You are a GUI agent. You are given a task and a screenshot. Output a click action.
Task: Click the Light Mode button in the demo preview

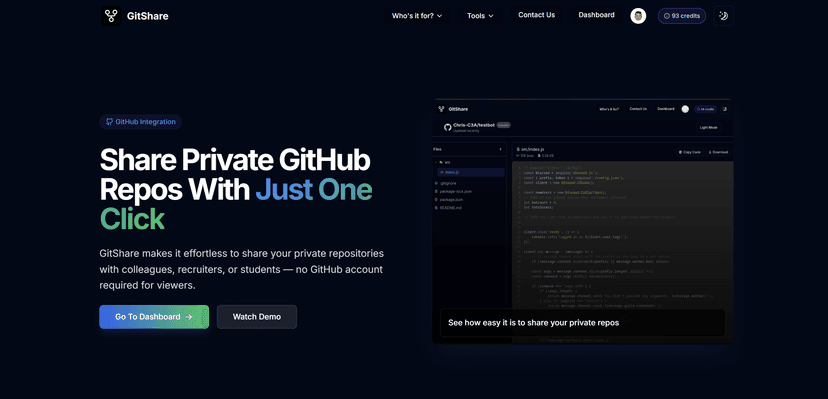tap(708, 127)
